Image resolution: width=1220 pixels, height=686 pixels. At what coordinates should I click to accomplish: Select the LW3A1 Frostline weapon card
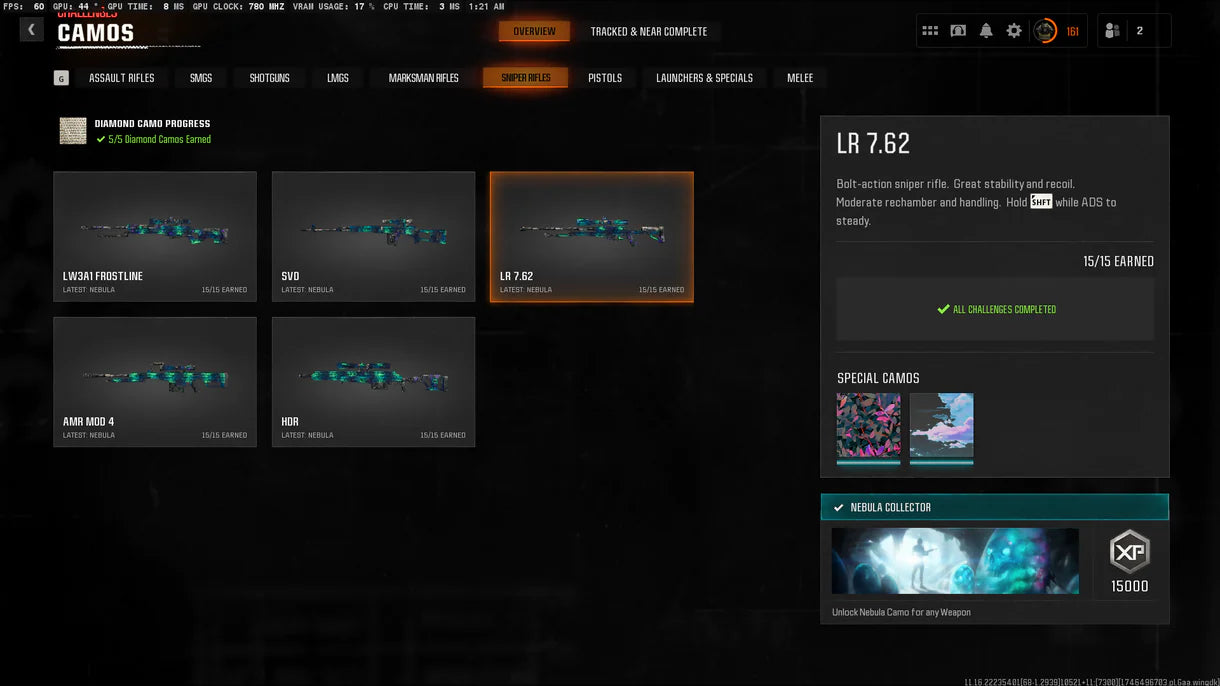click(155, 236)
